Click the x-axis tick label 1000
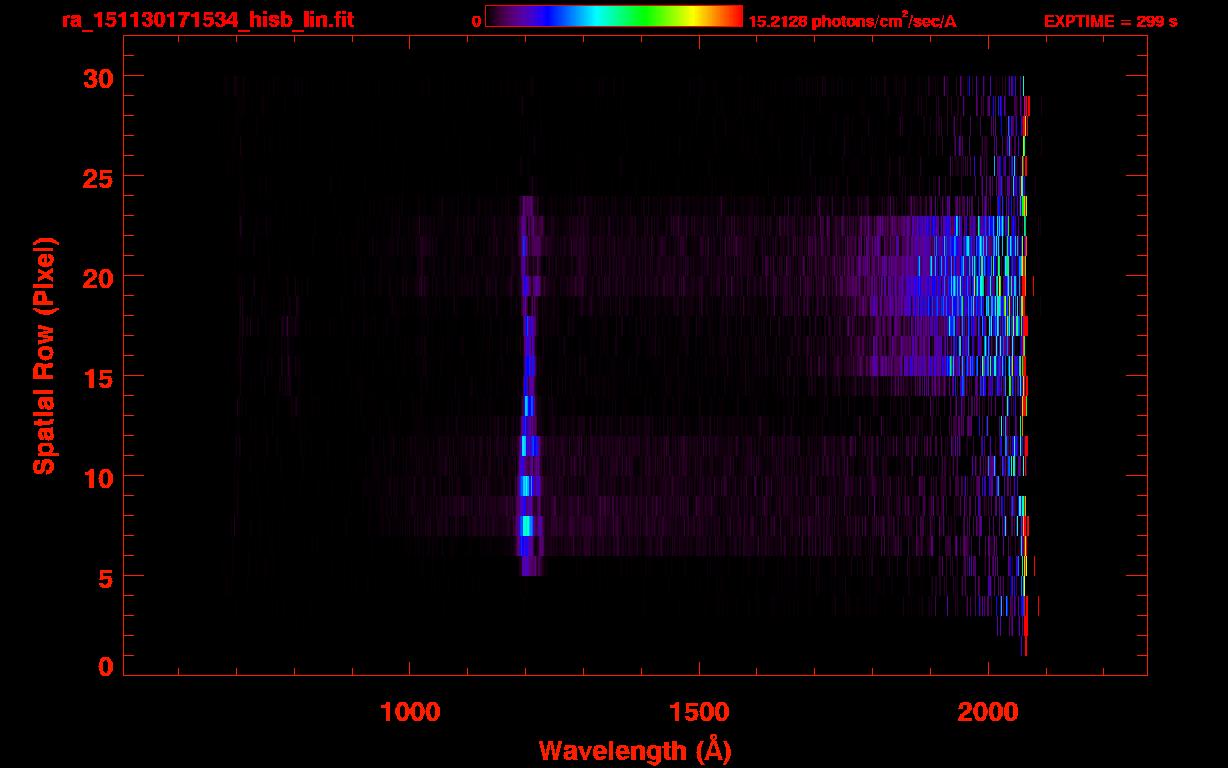The width and height of the screenshot is (1228, 768). click(x=410, y=711)
